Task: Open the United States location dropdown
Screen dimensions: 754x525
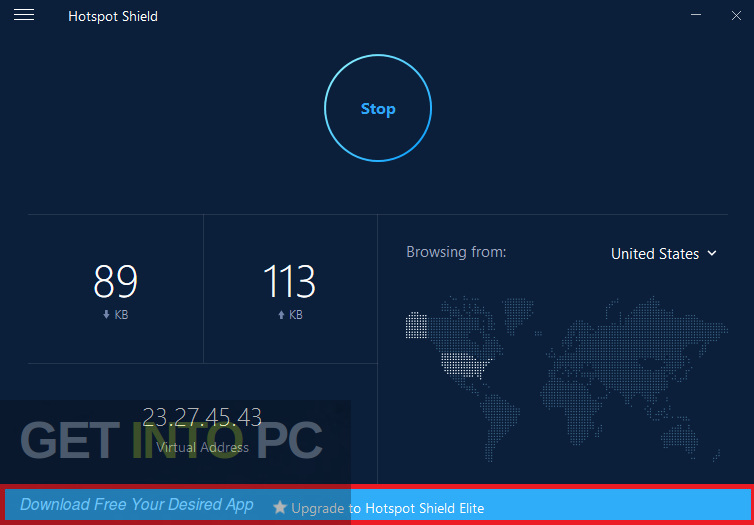Action: (664, 253)
